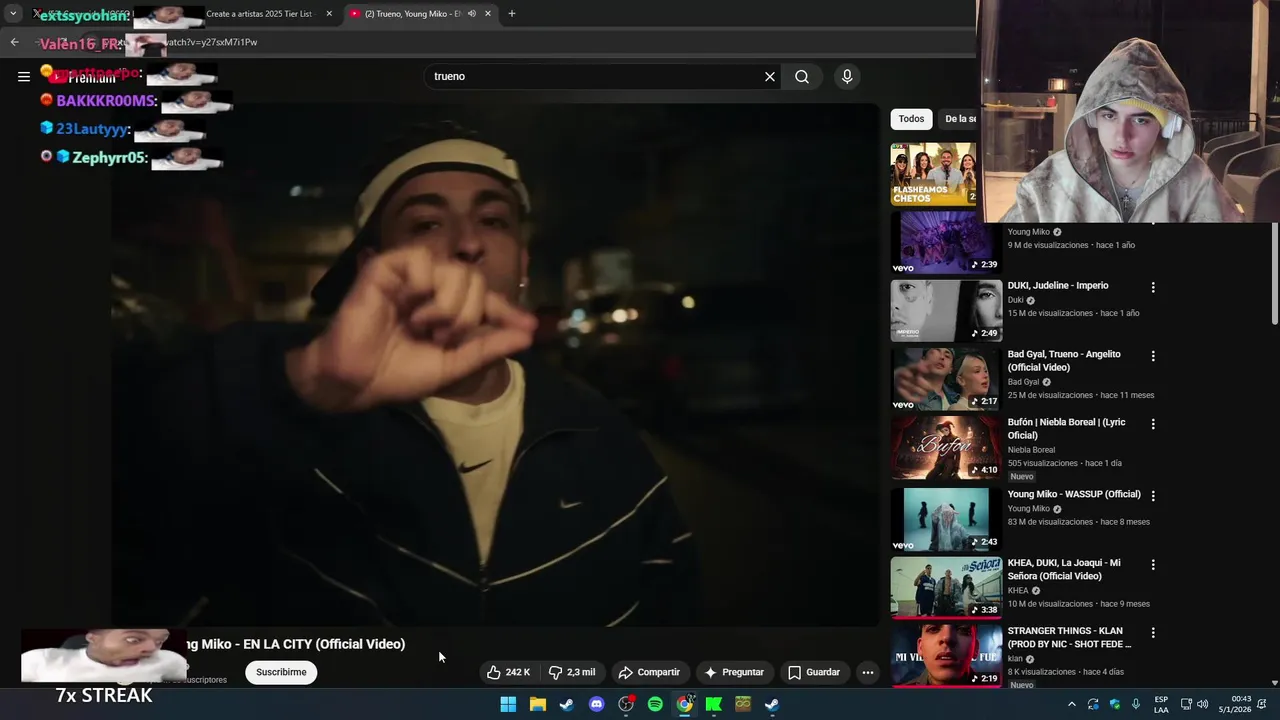The height and width of the screenshot is (720, 1280).
Task: Open the tab search dropdown arrow
Action: click(x=13, y=14)
